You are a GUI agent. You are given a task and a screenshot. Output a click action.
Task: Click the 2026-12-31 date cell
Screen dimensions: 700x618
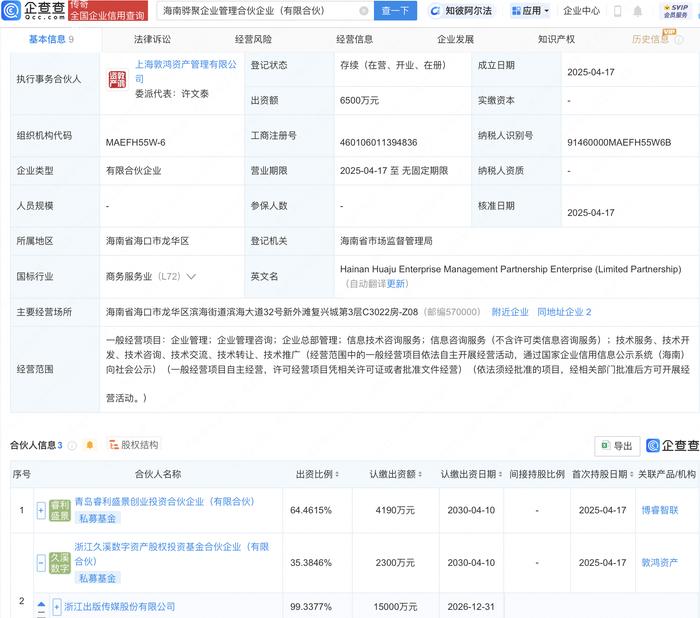pos(471,607)
